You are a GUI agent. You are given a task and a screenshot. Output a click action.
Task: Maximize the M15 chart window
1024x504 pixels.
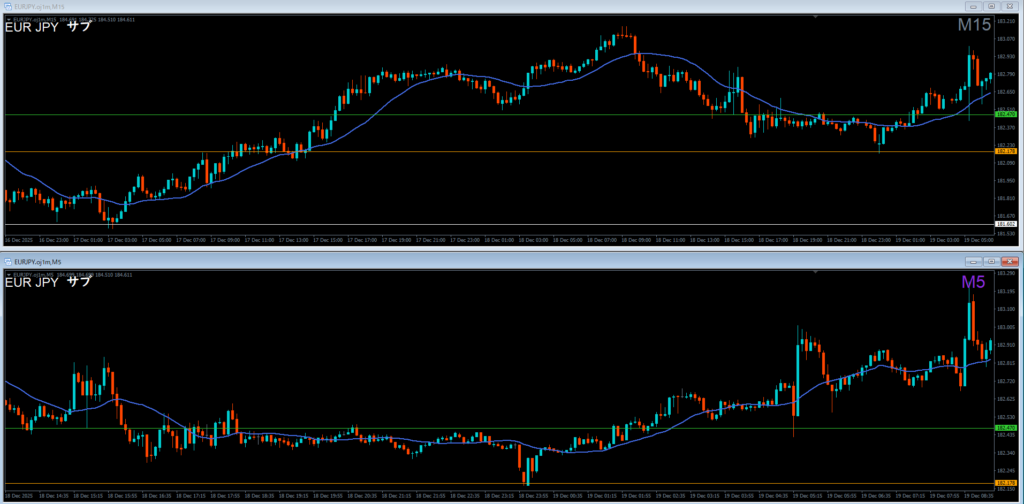(x=989, y=6)
